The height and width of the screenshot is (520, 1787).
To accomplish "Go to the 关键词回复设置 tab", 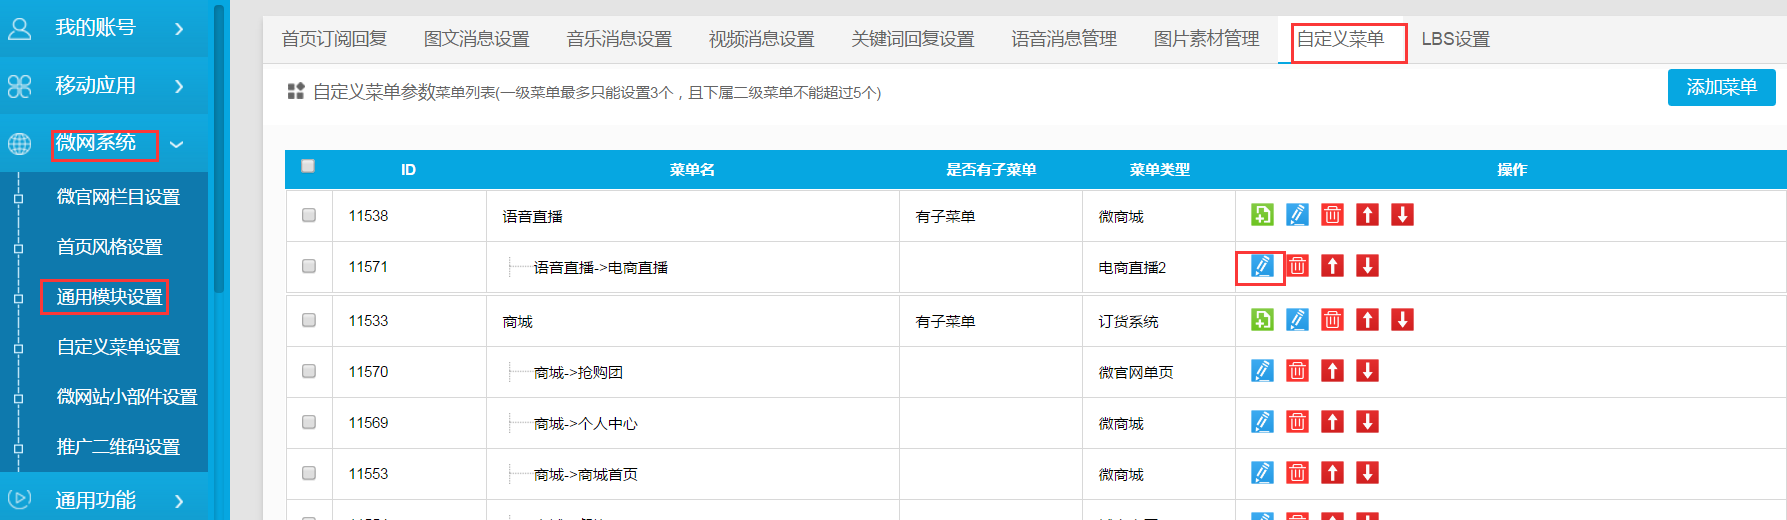I will pyautogui.click(x=913, y=39).
